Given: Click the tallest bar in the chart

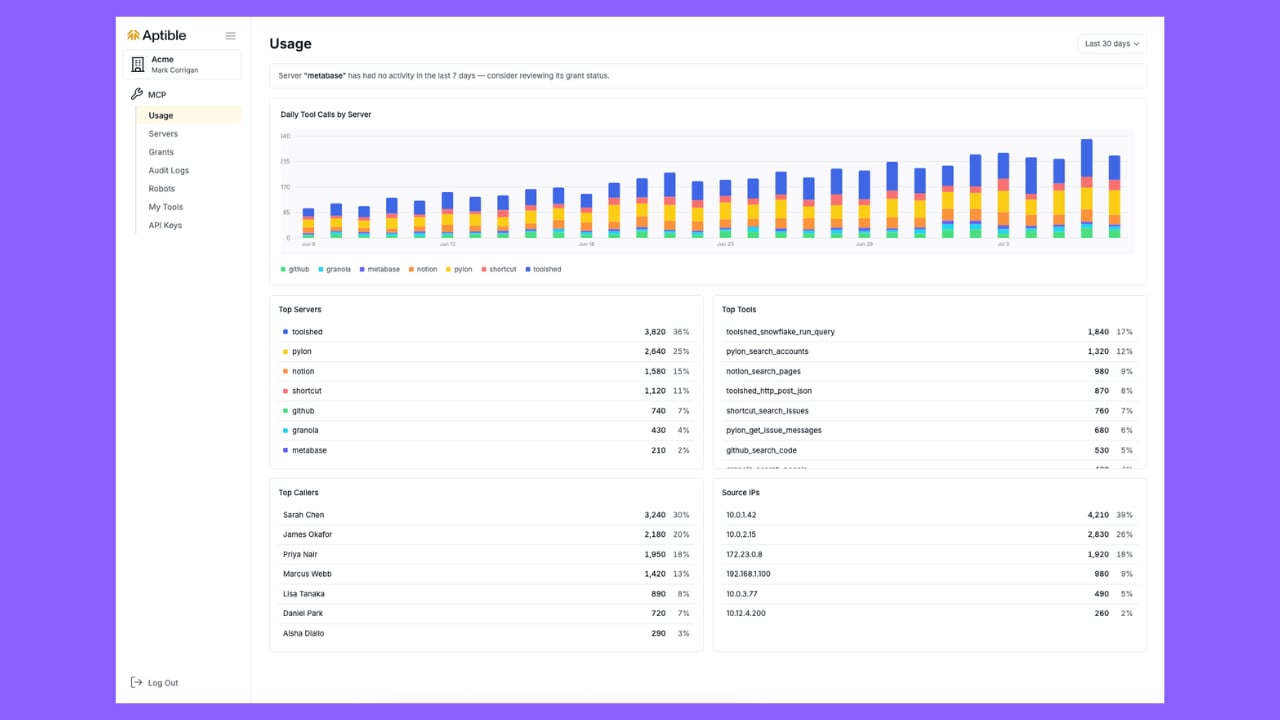Looking at the screenshot, I should (1086, 188).
